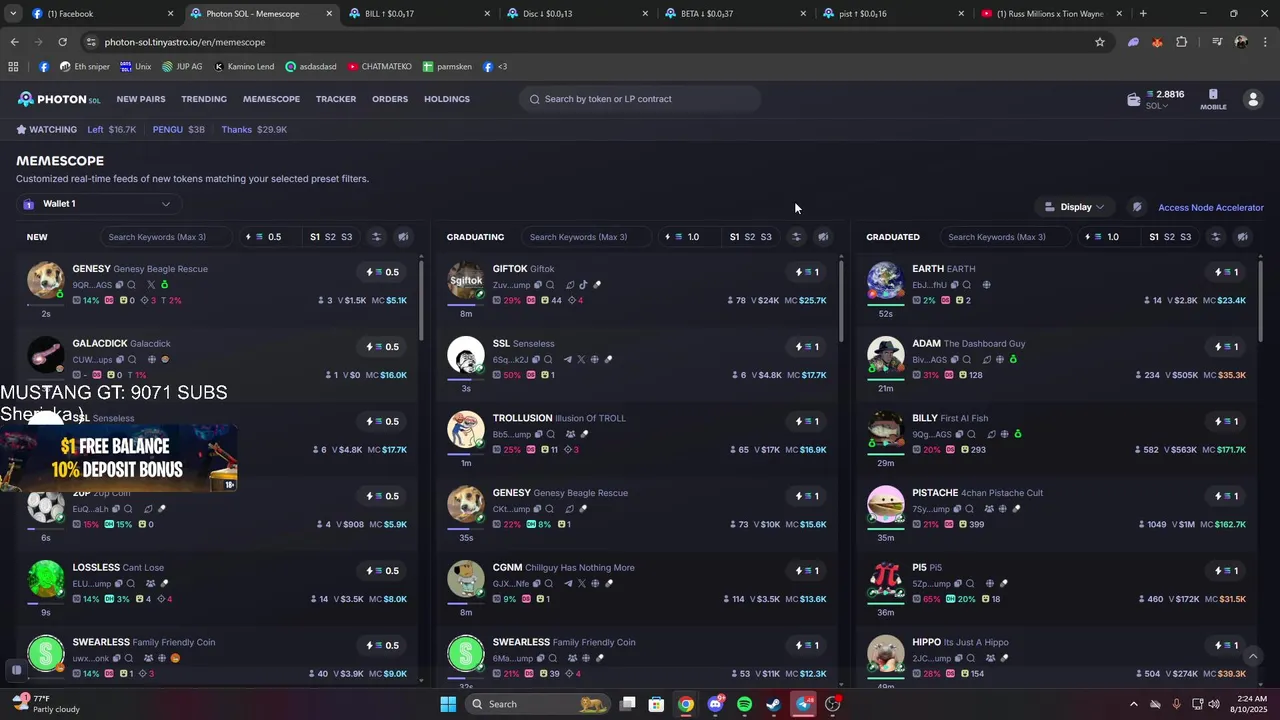Focus the token or LP contract search box
The height and width of the screenshot is (720, 1280).
[640, 99]
